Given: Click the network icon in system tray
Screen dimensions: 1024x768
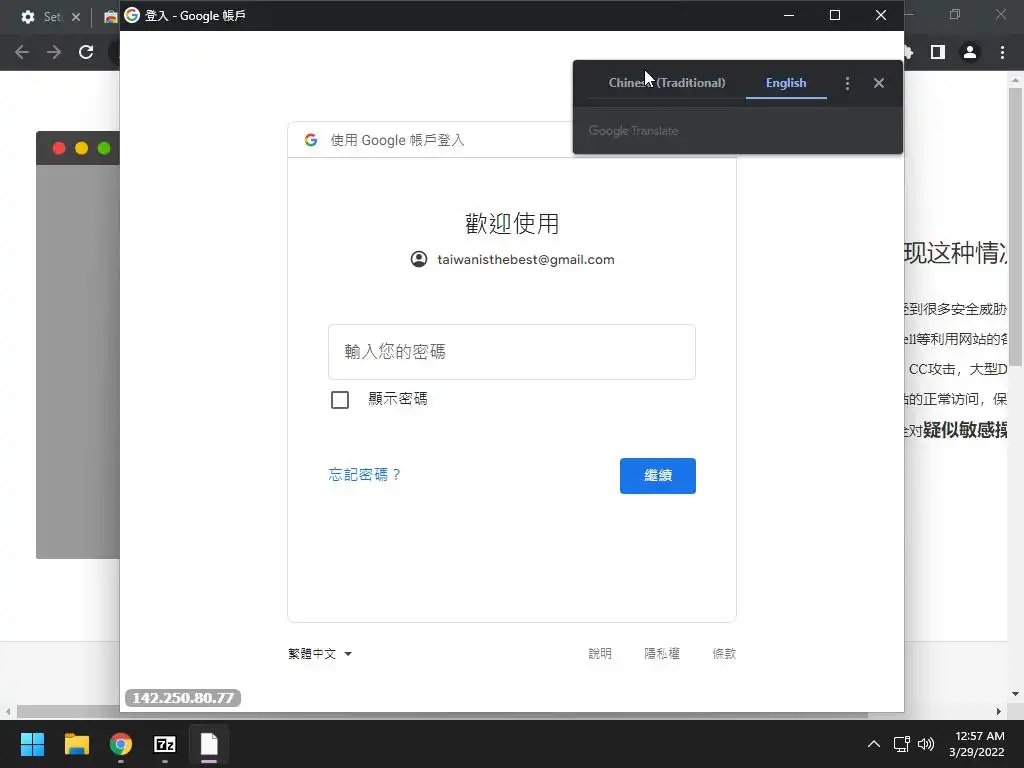Looking at the screenshot, I should [x=902, y=744].
